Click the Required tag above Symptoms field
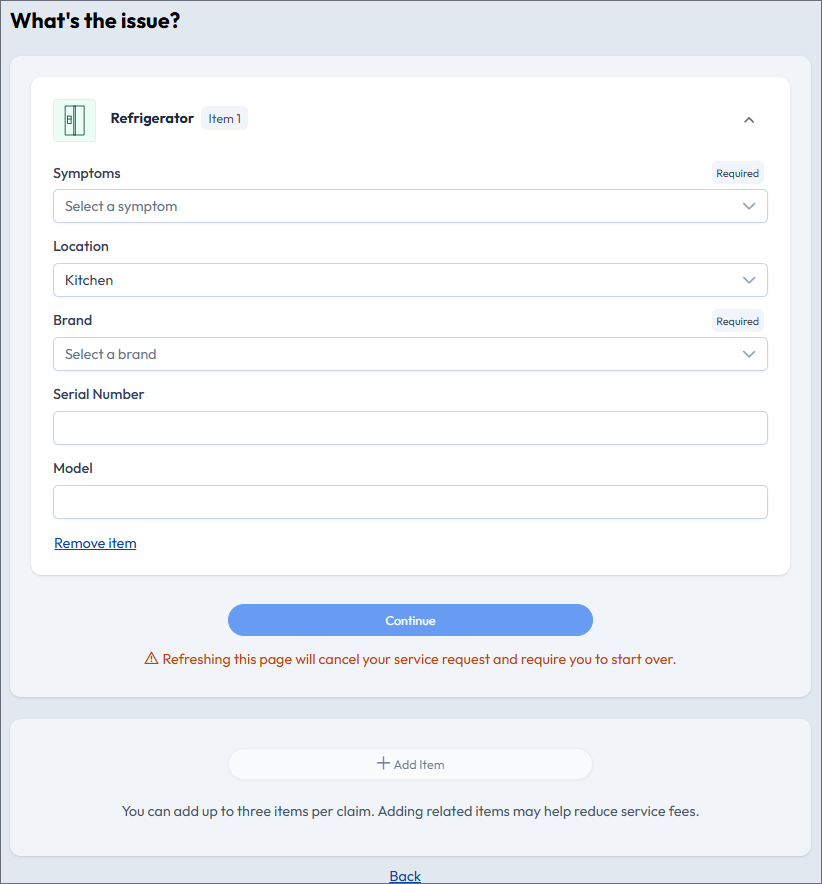Screen dimensions: 822x884 (x=737, y=173)
